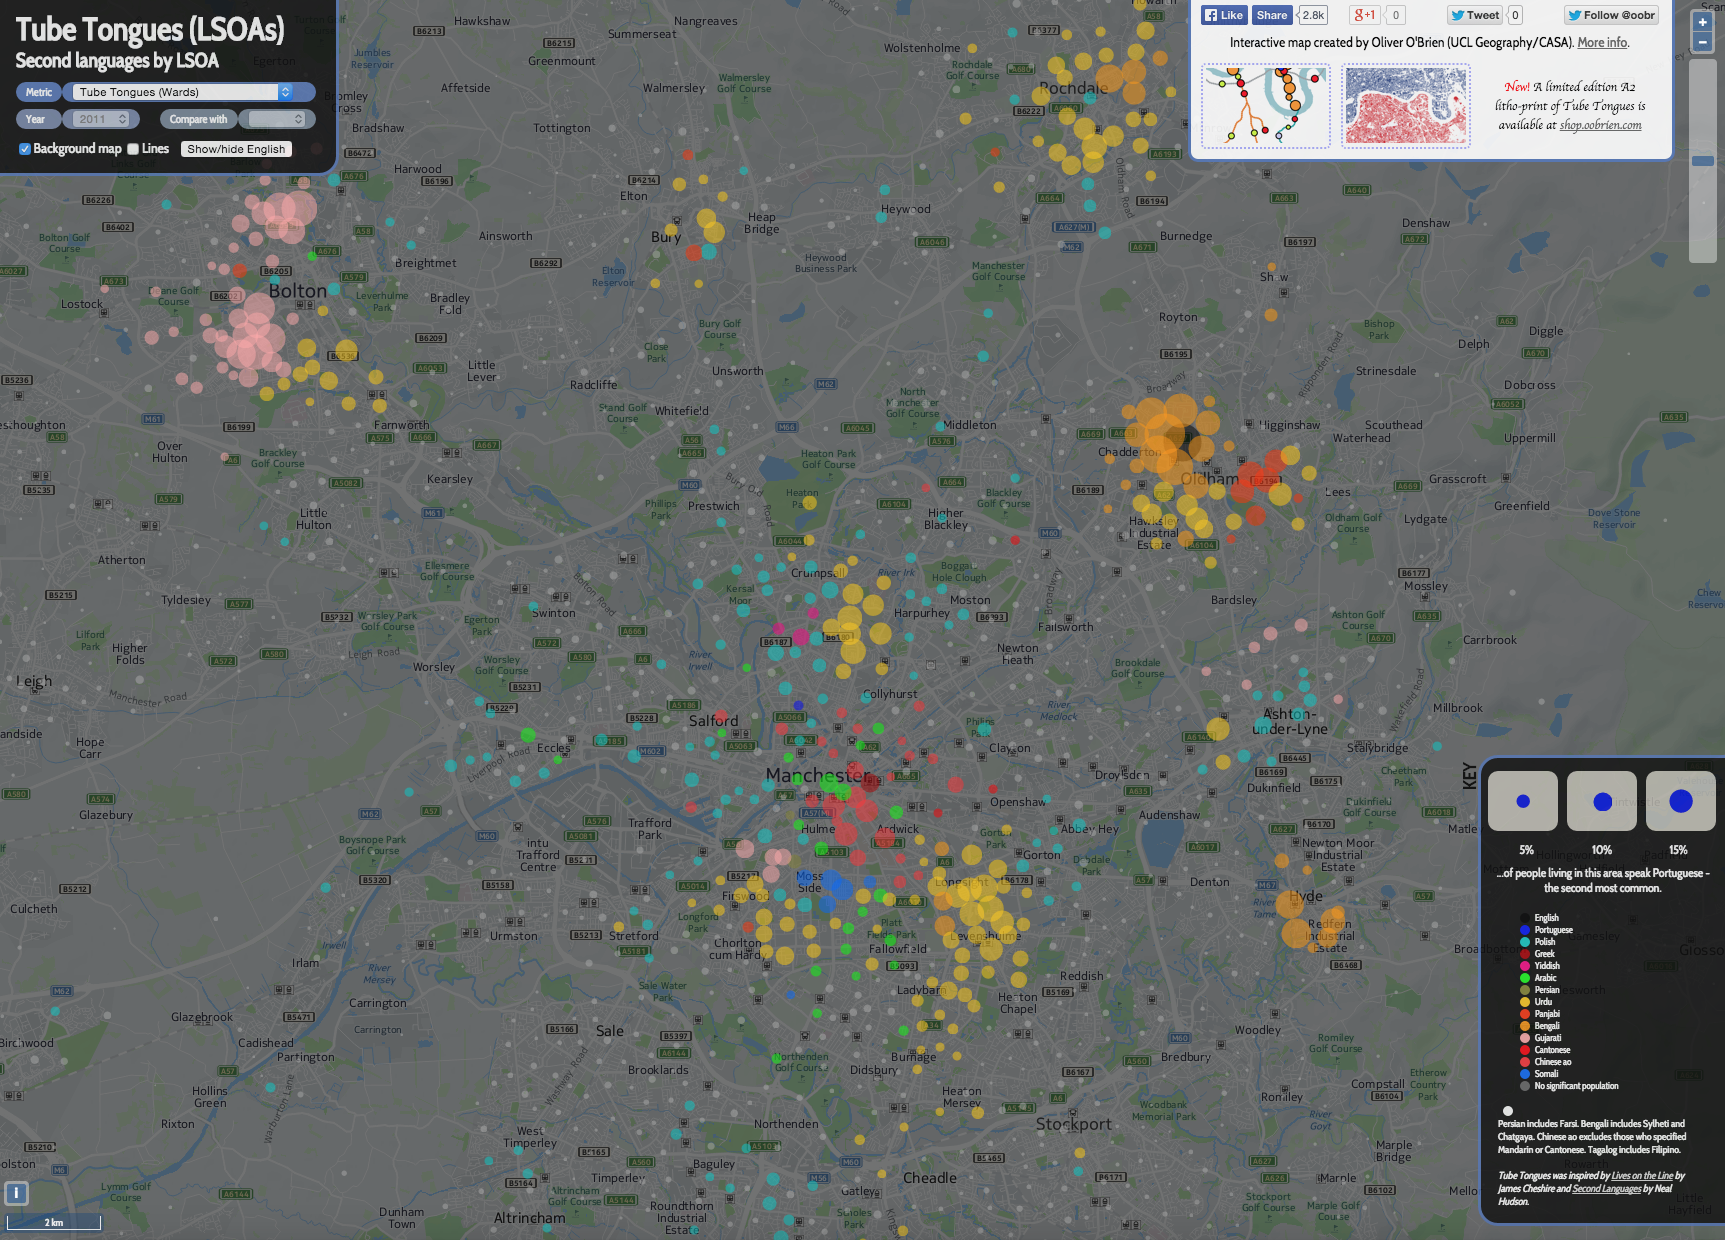Click the zoom out minus button
This screenshot has height=1240, width=1725.
[x=1702, y=42]
